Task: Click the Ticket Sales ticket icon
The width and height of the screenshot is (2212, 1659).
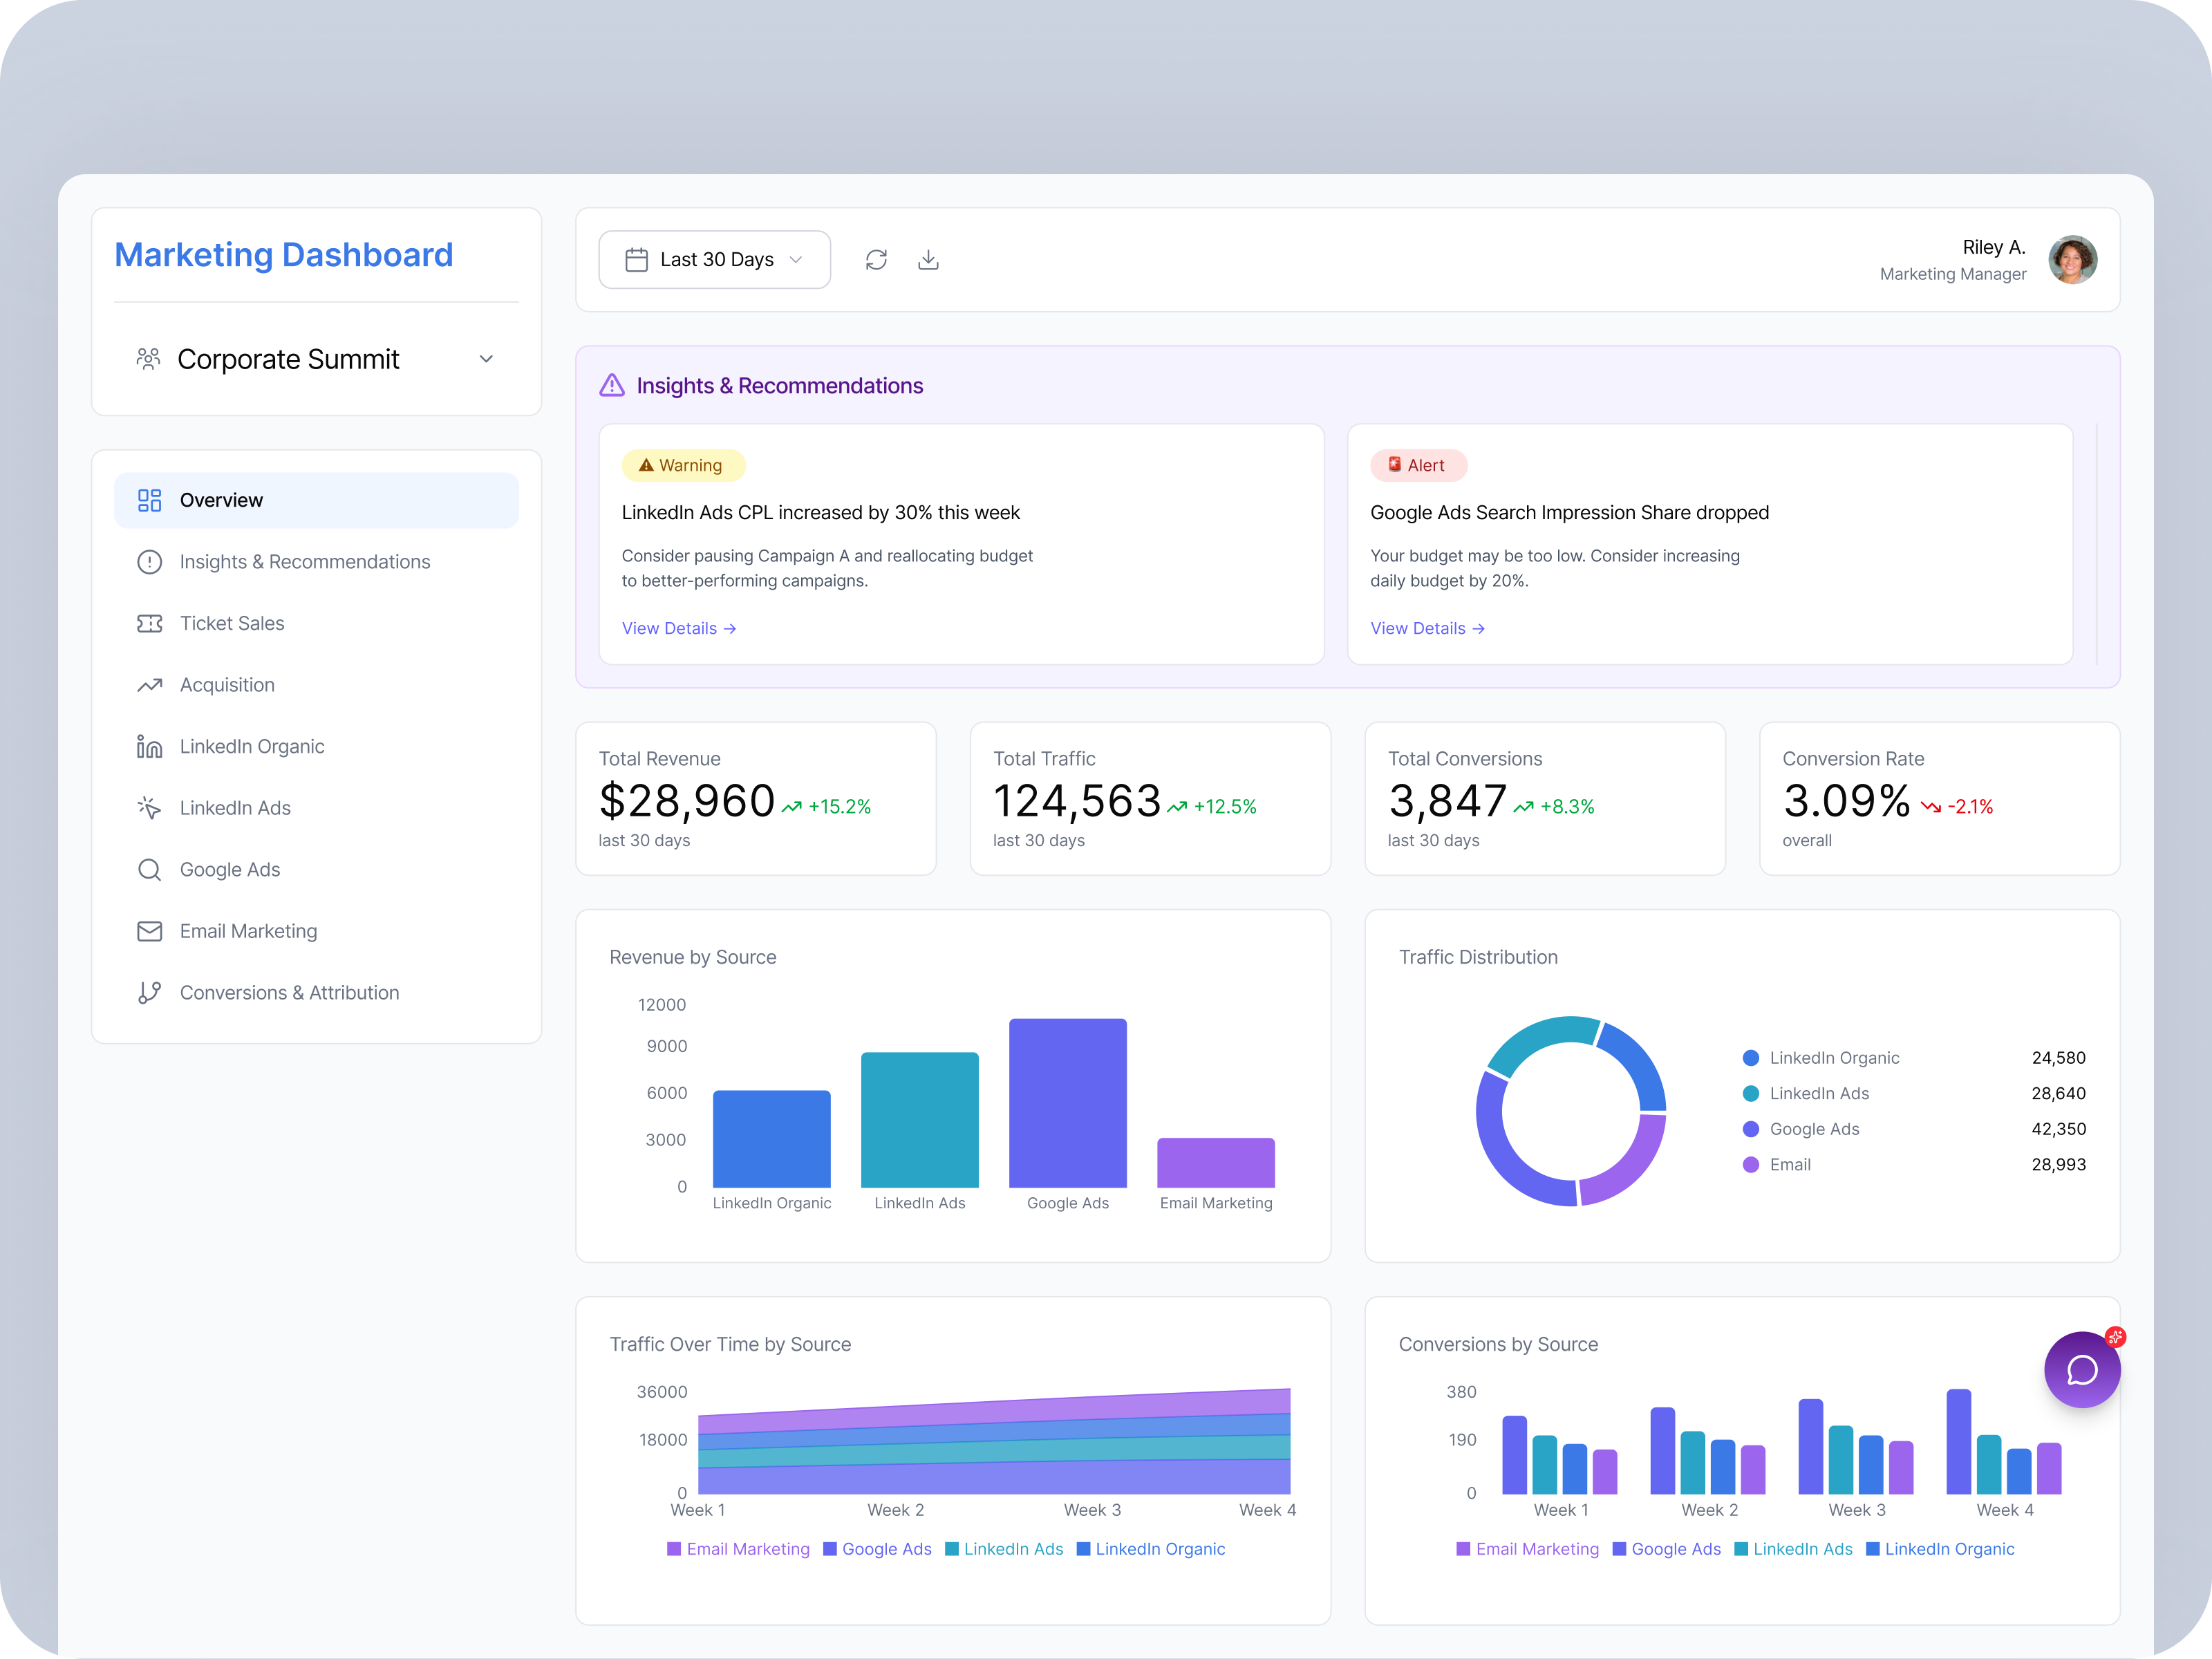Action: coord(149,624)
